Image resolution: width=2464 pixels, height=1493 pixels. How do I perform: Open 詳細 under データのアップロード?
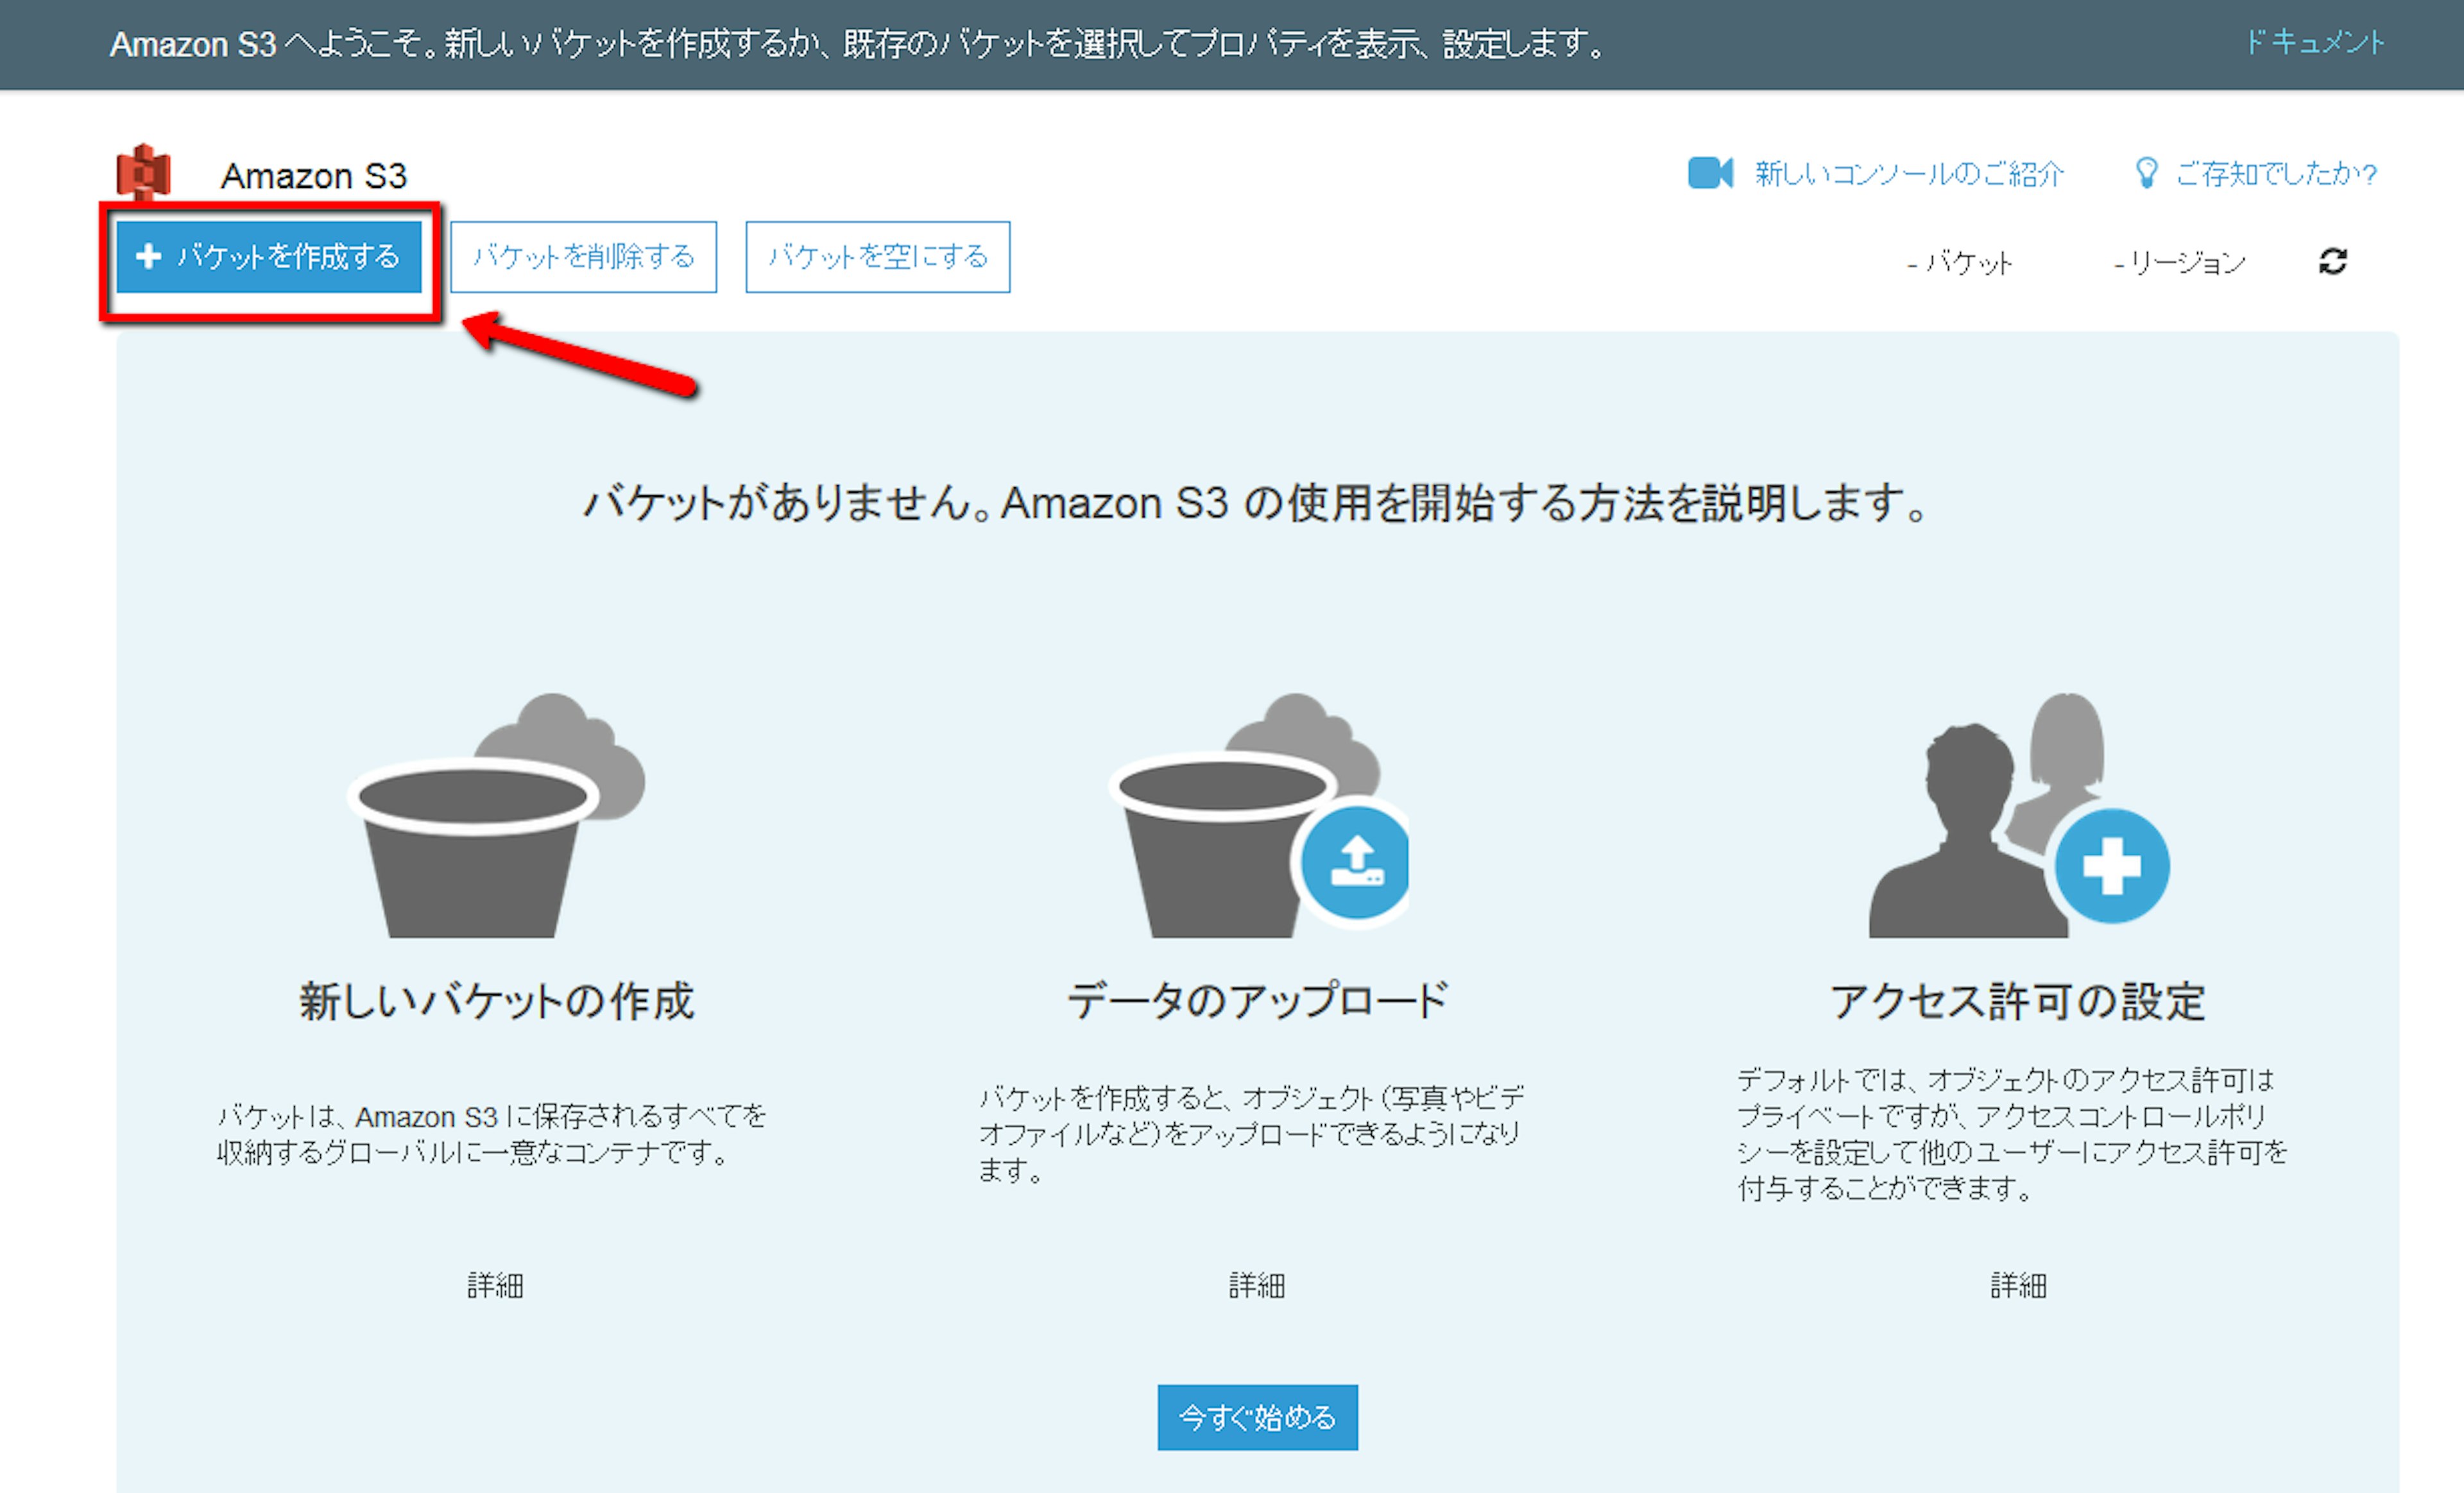1257,1285
